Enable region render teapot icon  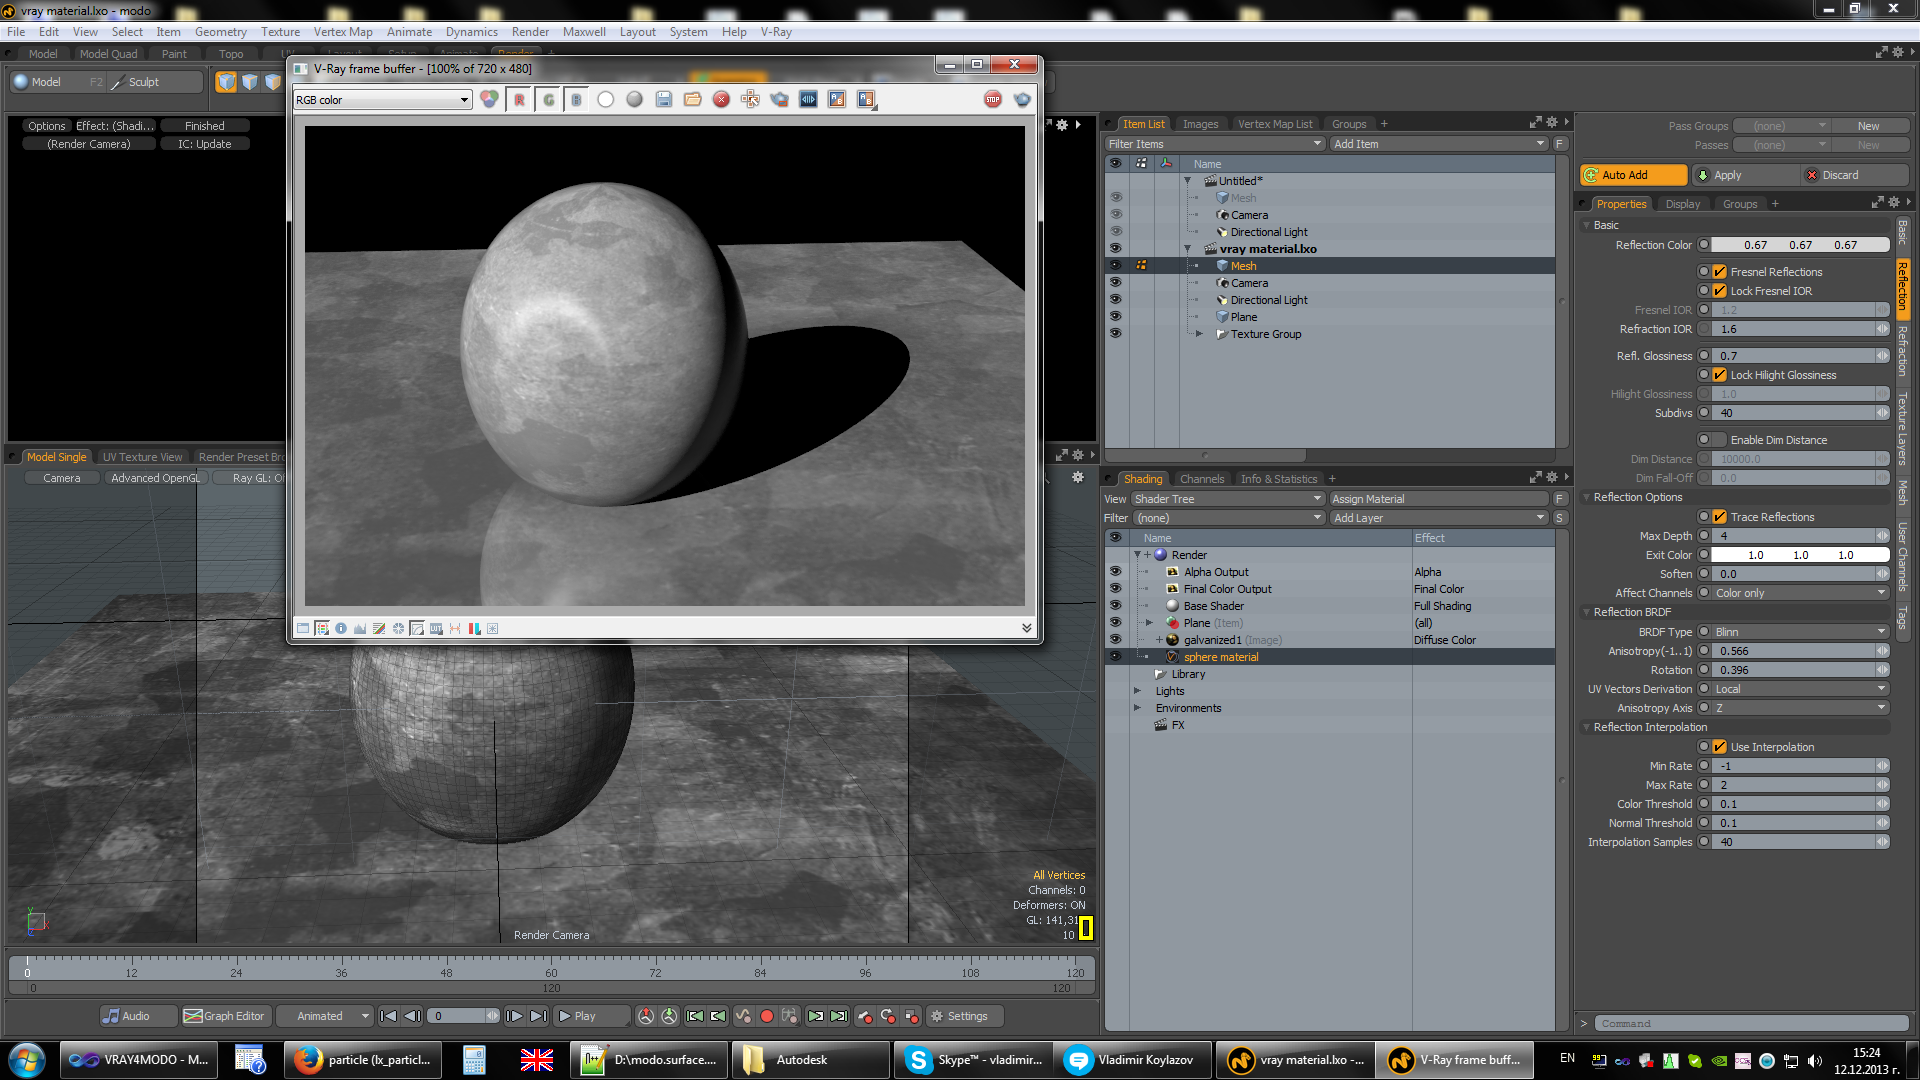click(779, 100)
